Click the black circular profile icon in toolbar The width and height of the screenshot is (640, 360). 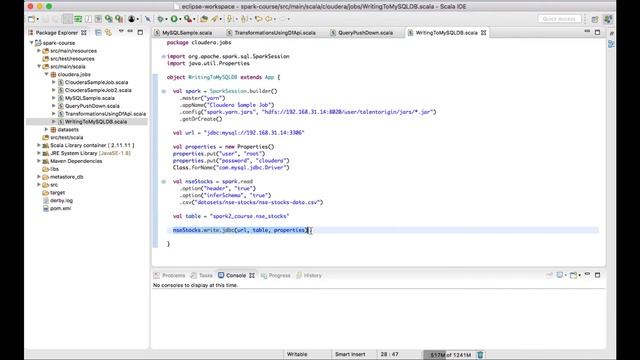(x=131, y=19)
